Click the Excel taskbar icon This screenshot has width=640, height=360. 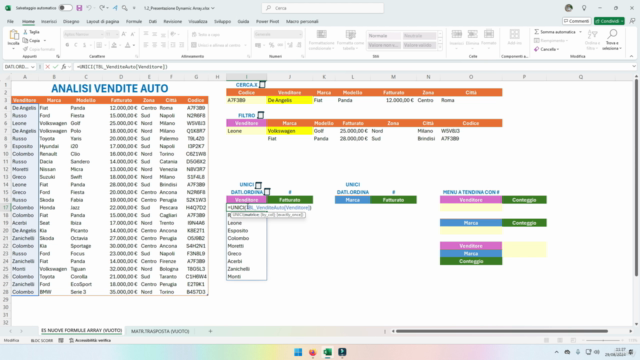tap(327, 352)
